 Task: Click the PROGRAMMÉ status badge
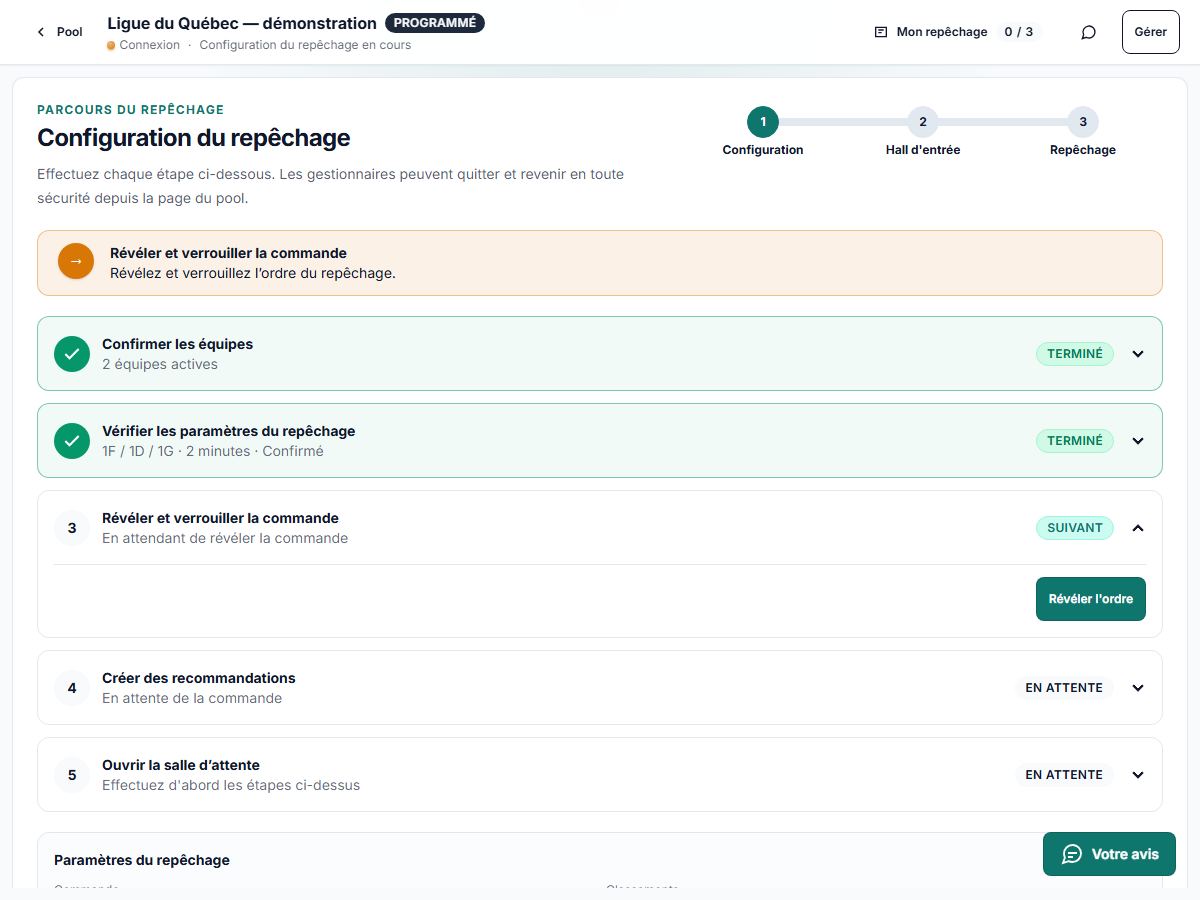coord(435,22)
